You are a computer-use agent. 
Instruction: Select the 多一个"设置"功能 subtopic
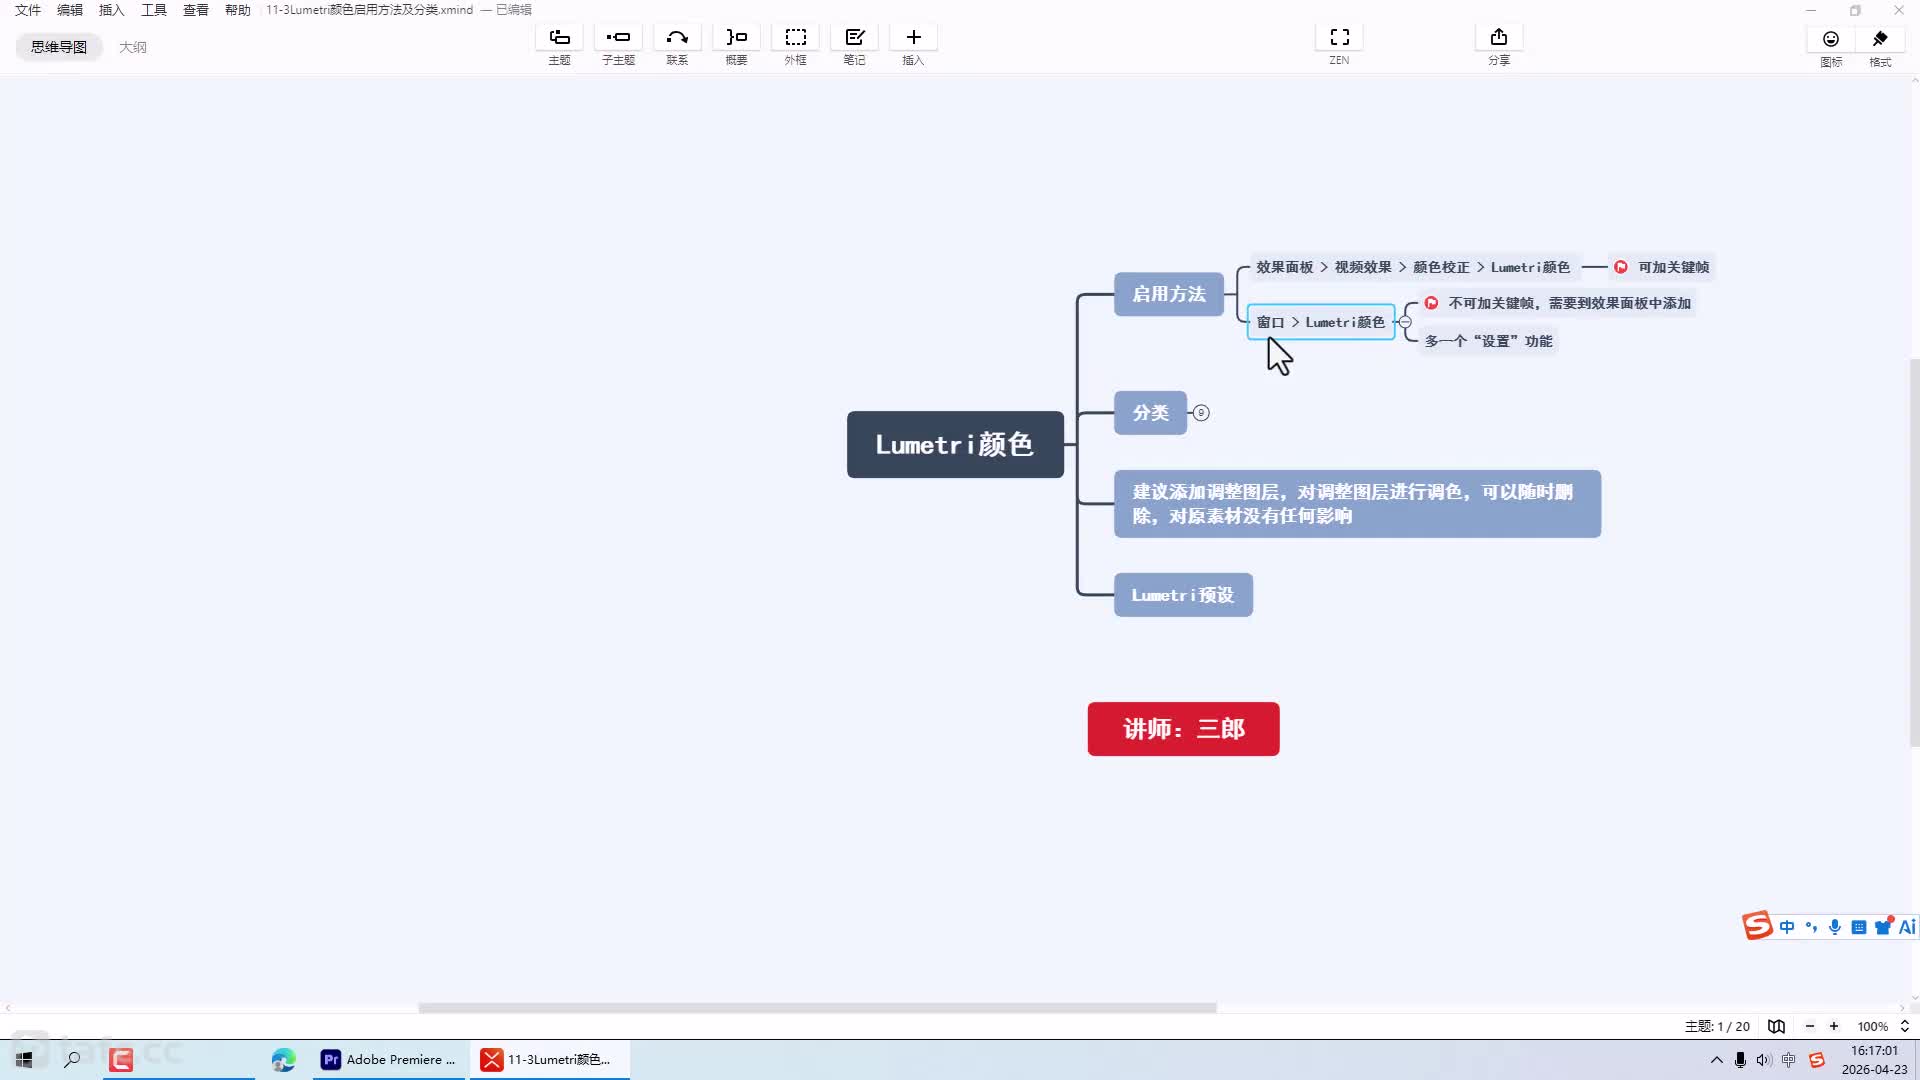pos(1488,341)
